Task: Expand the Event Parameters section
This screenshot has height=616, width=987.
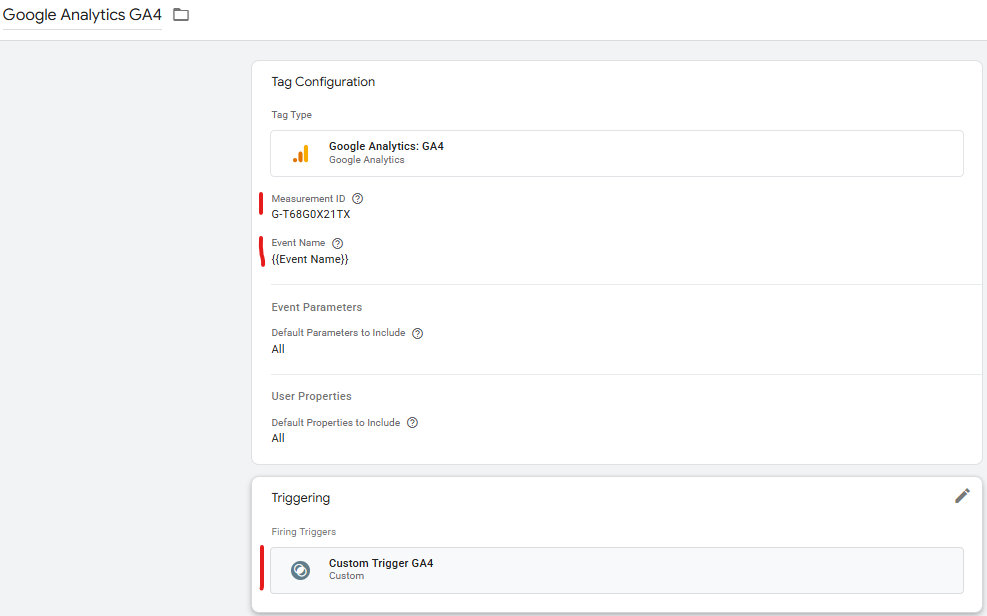Action: tap(317, 307)
